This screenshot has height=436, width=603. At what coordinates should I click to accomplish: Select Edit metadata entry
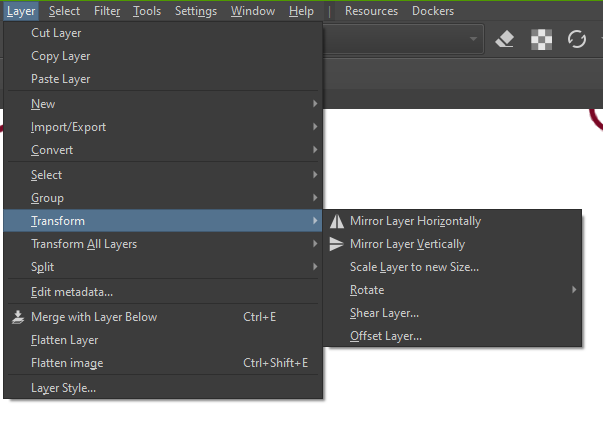pyautogui.click(x=71, y=292)
